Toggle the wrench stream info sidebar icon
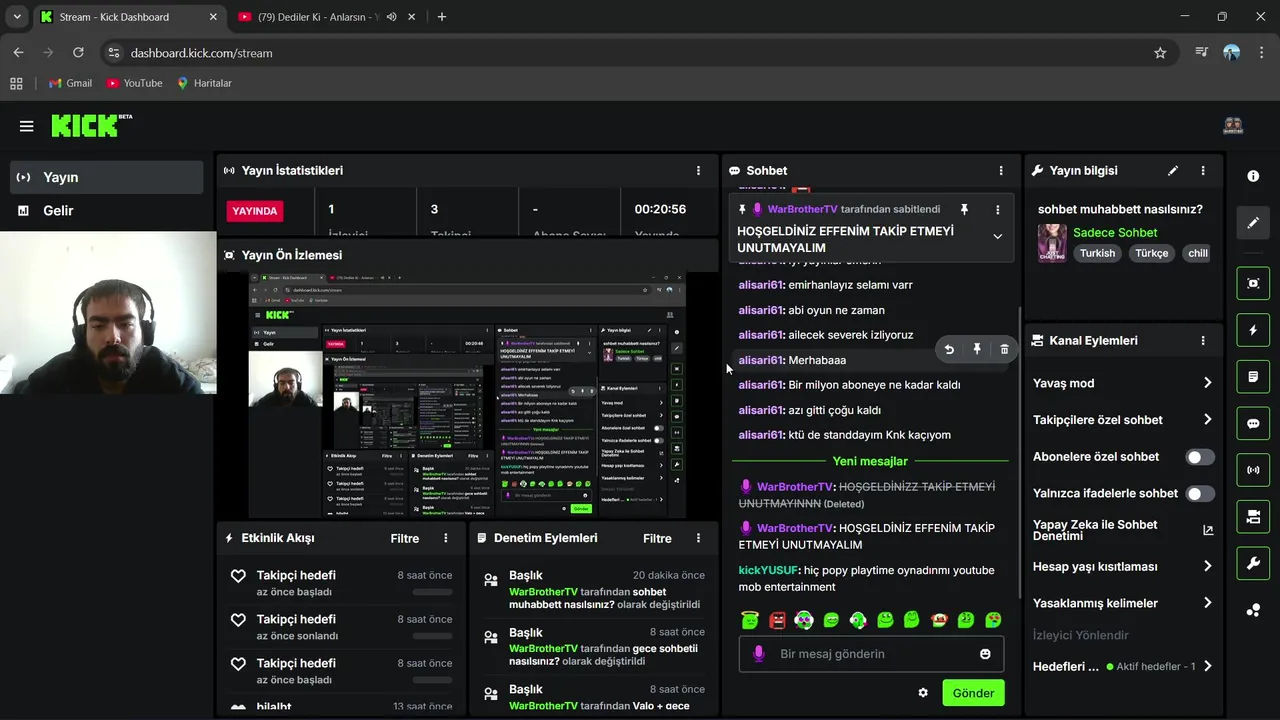The width and height of the screenshot is (1280, 720). [1253, 563]
